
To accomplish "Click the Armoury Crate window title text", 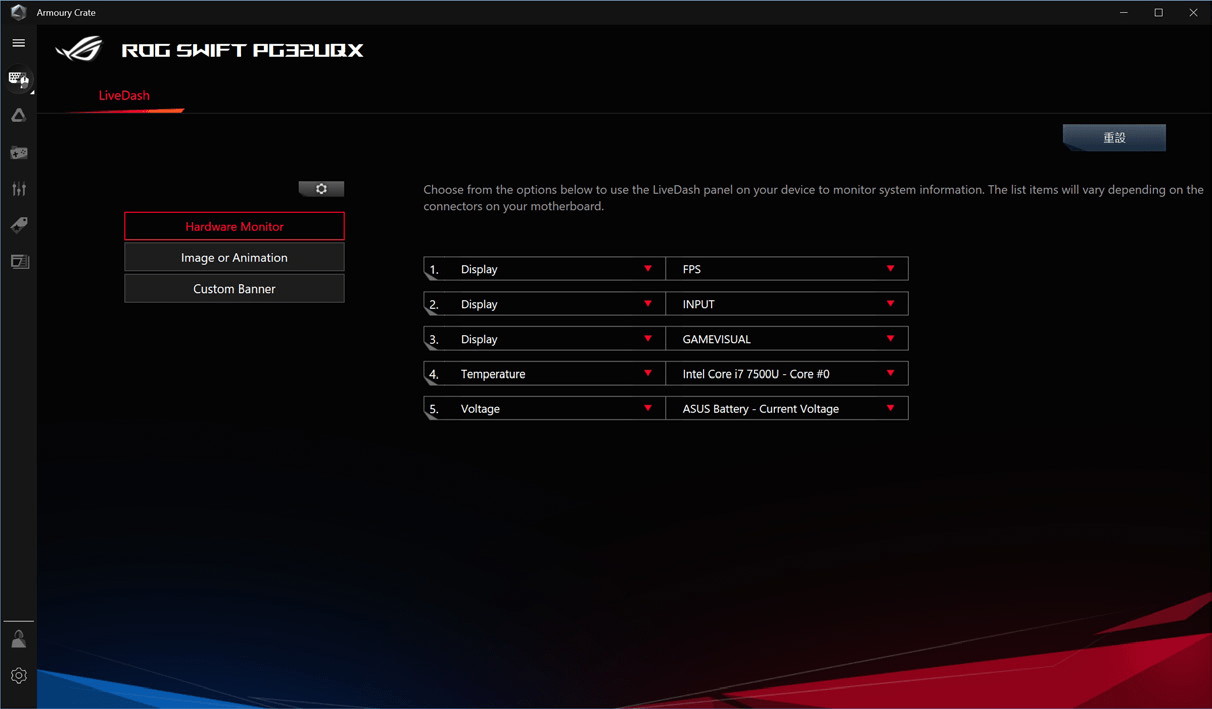I will pyautogui.click(x=66, y=13).
